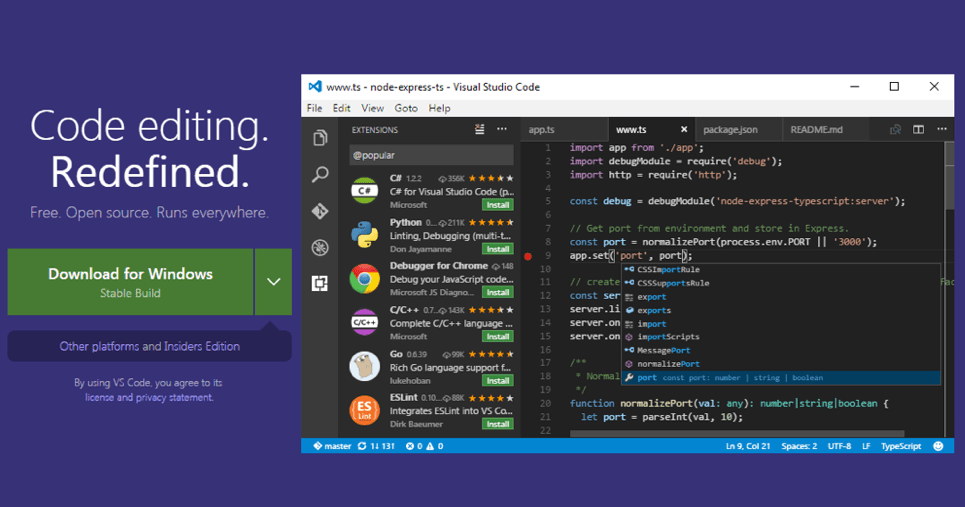The image size is (965, 507).
Task: Select the importScripts suggestion
Action: (781, 337)
